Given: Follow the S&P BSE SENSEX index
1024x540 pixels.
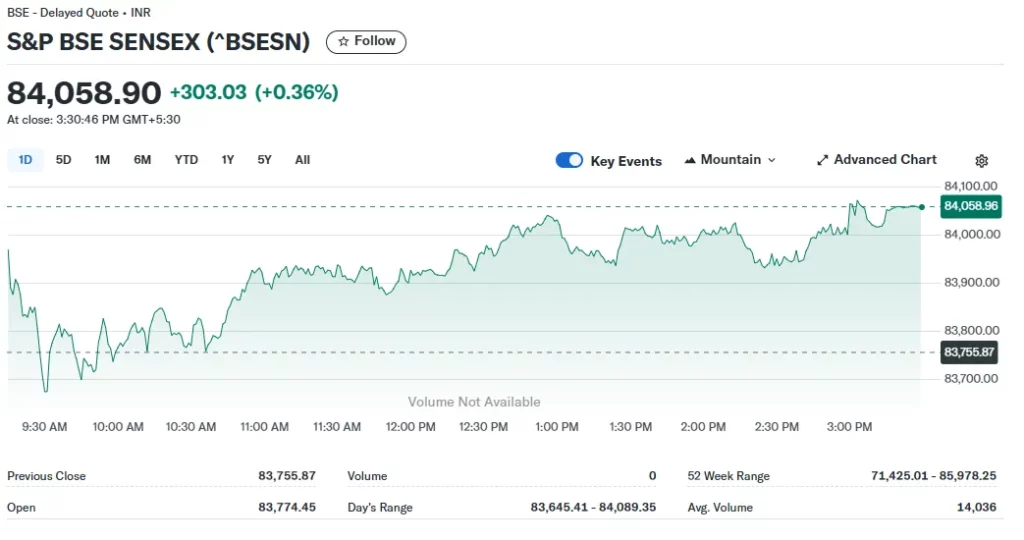Looking at the screenshot, I should pyautogui.click(x=366, y=42).
